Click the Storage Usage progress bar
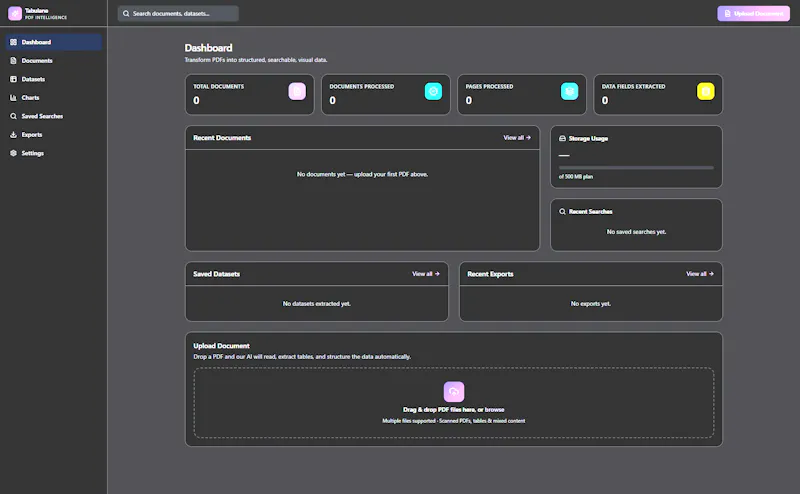Screen dimensions: 800x494 (x=636, y=168)
